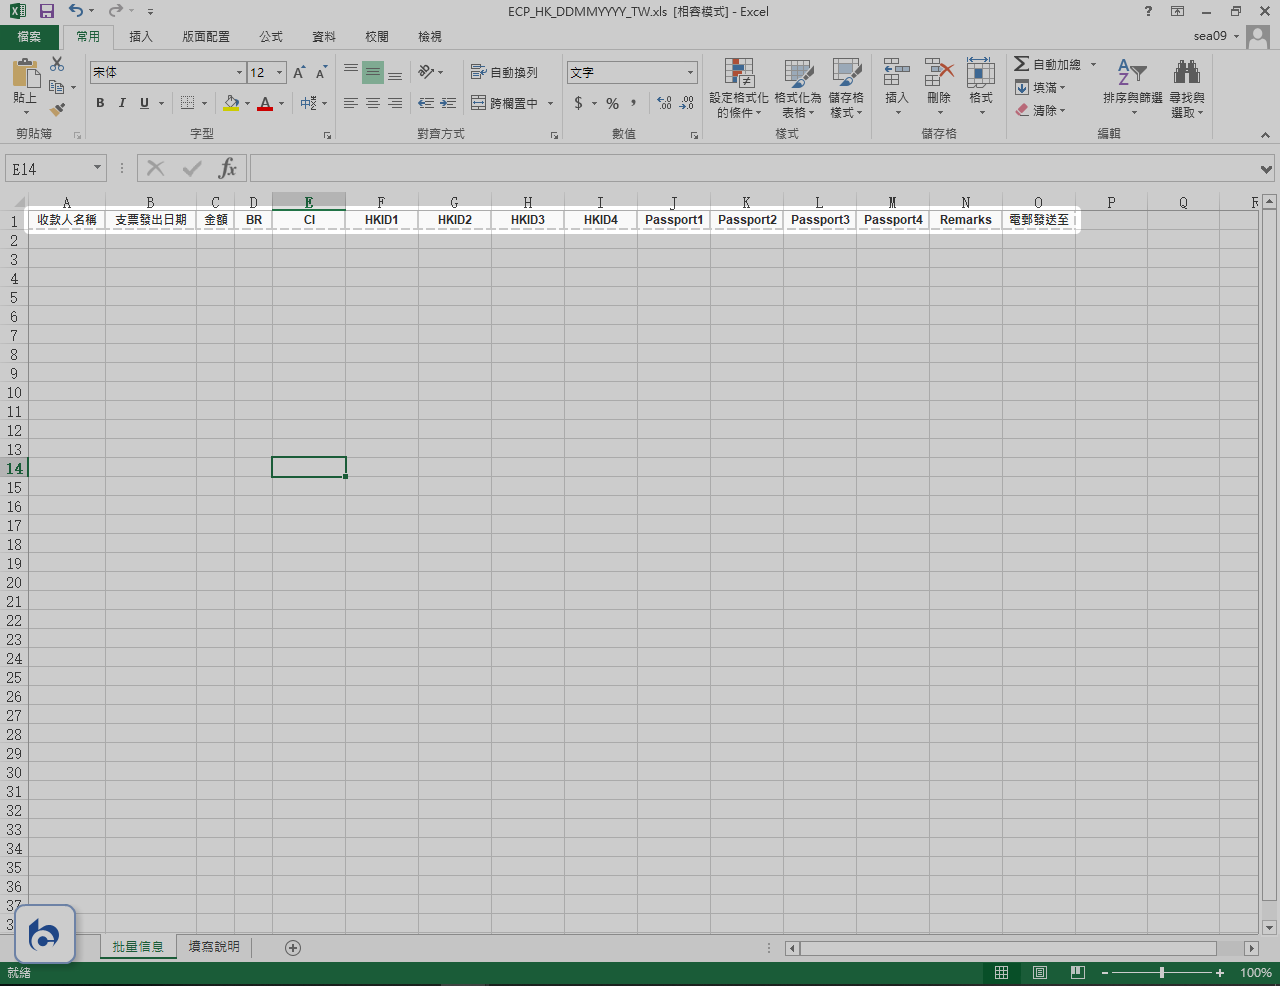Toggle Italic formatting
This screenshot has width=1280, height=986.
pyautogui.click(x=122, y=103)
